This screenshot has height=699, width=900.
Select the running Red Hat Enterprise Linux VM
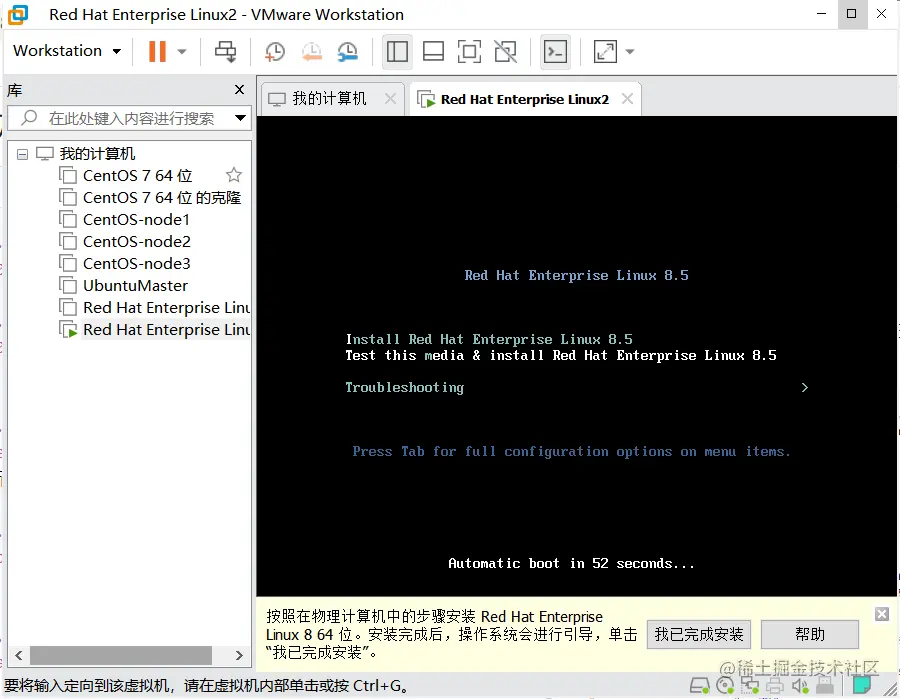[166, 329]
